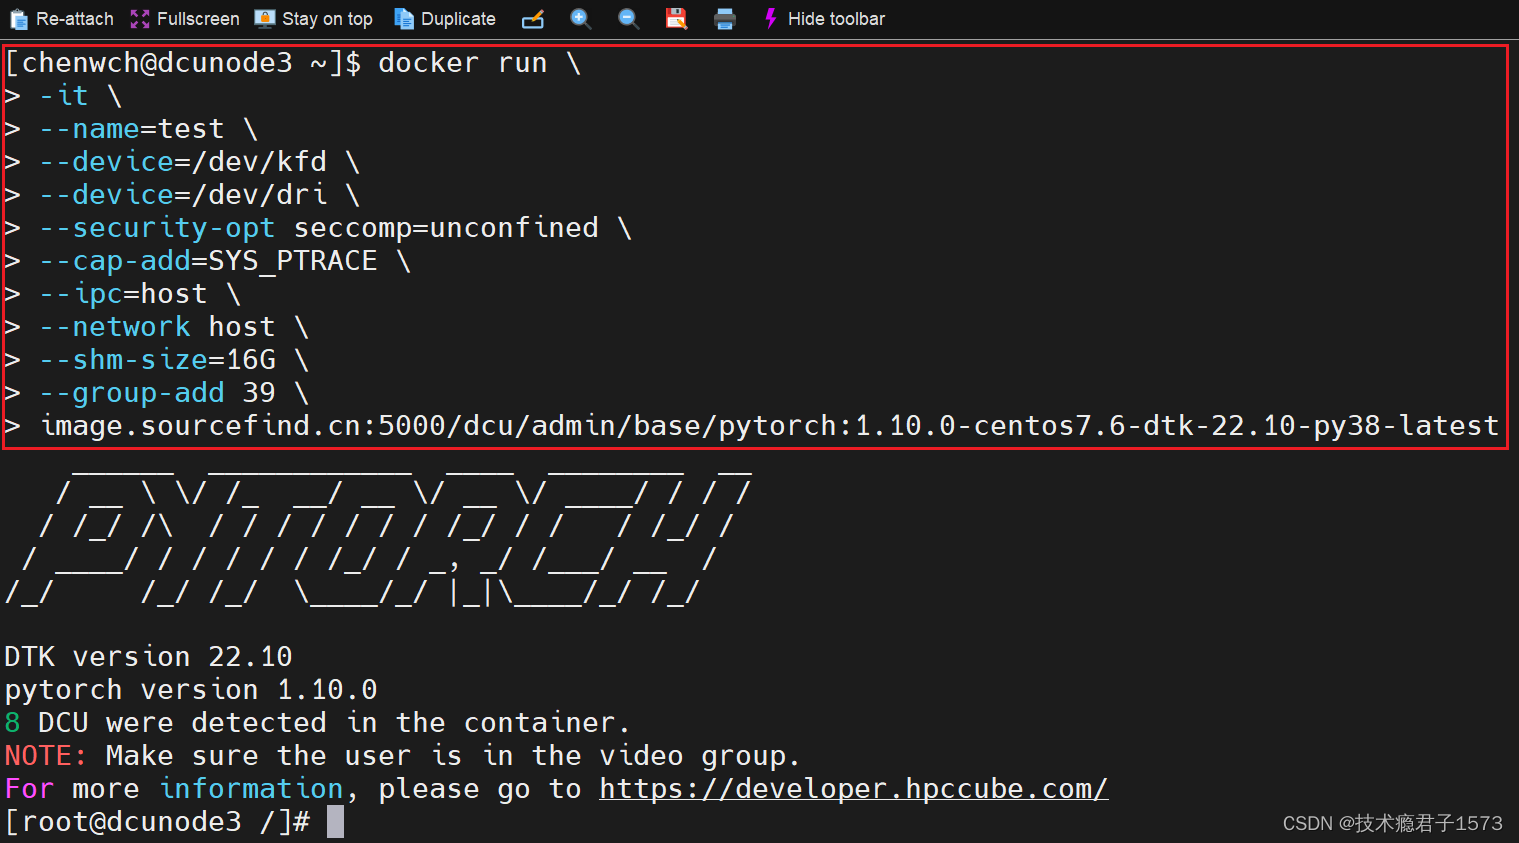This screenshot has width=1519, height=843.
Task: Click the "pytorch version 1.10.0" line
Action: [191, 690]
